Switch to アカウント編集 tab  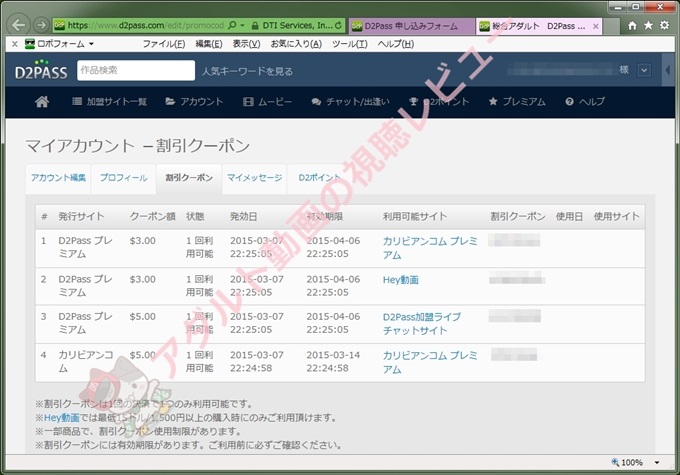click(x=58, y=178)
